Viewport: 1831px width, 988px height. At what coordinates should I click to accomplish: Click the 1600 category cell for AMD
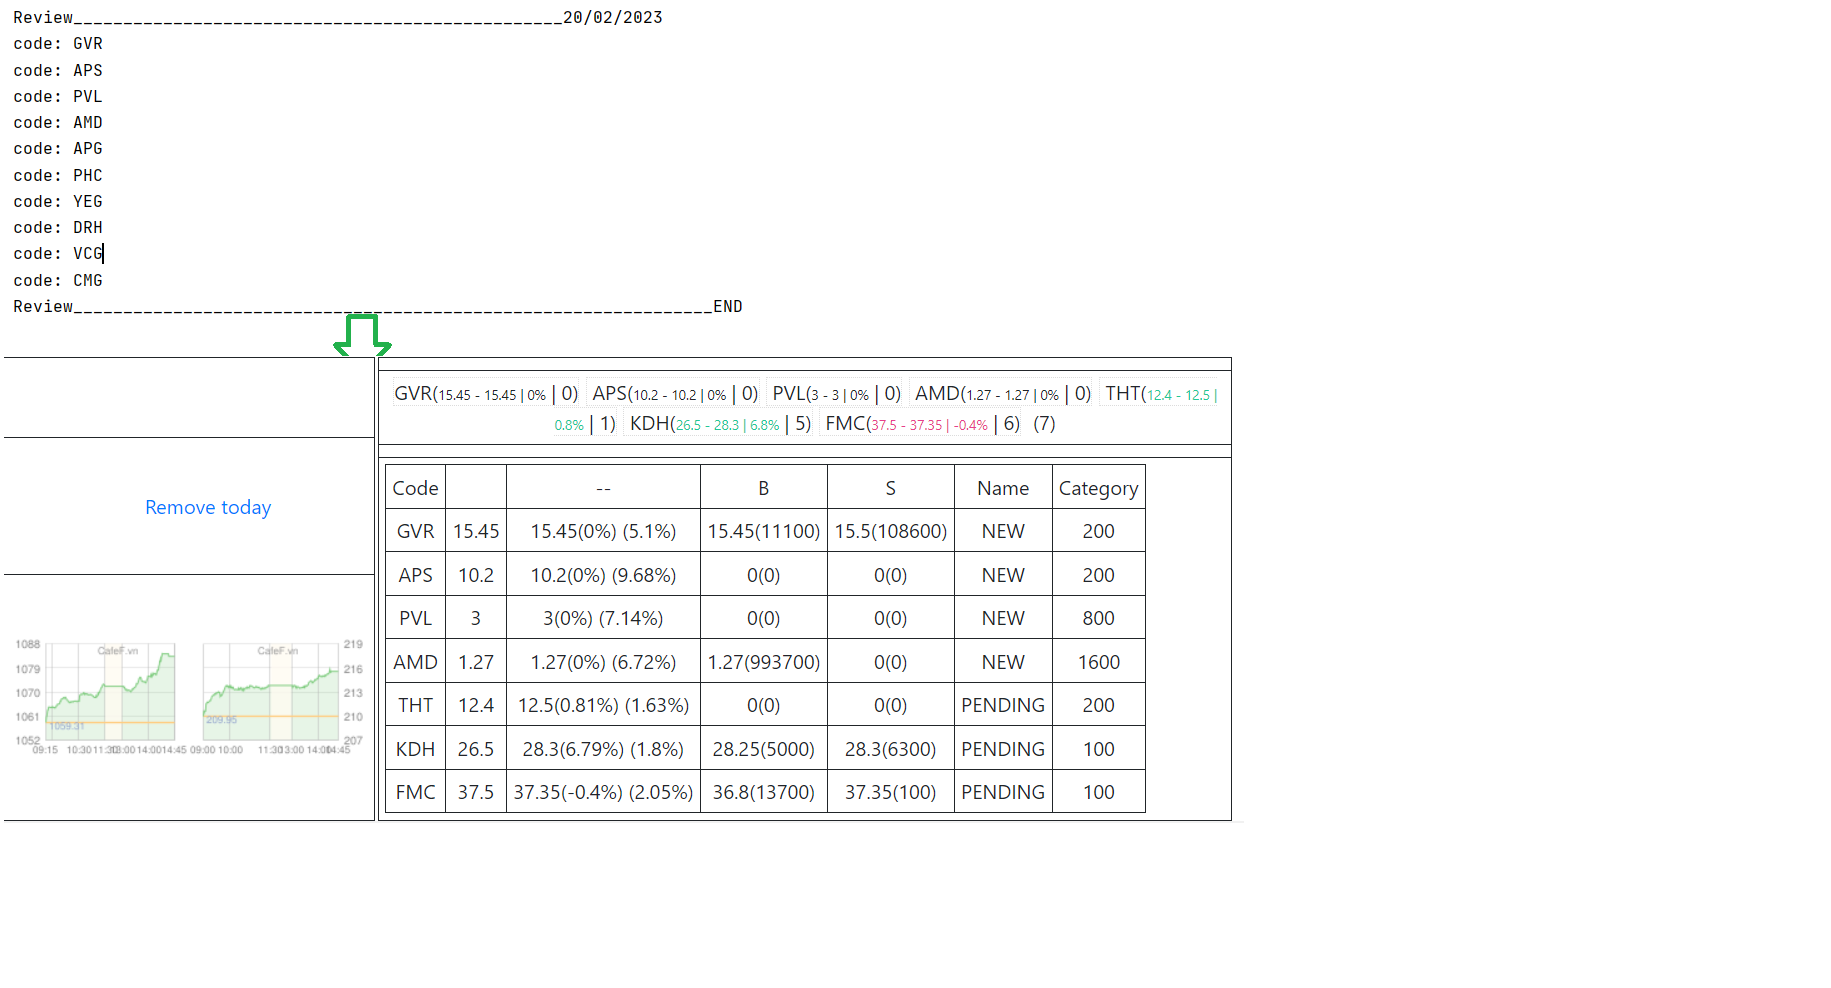[x=1099, y=662]
